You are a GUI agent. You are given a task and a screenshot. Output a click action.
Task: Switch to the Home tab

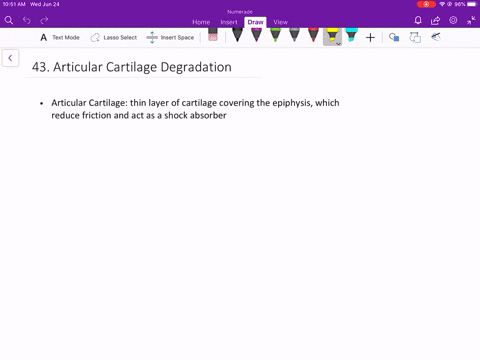(201, 22)
